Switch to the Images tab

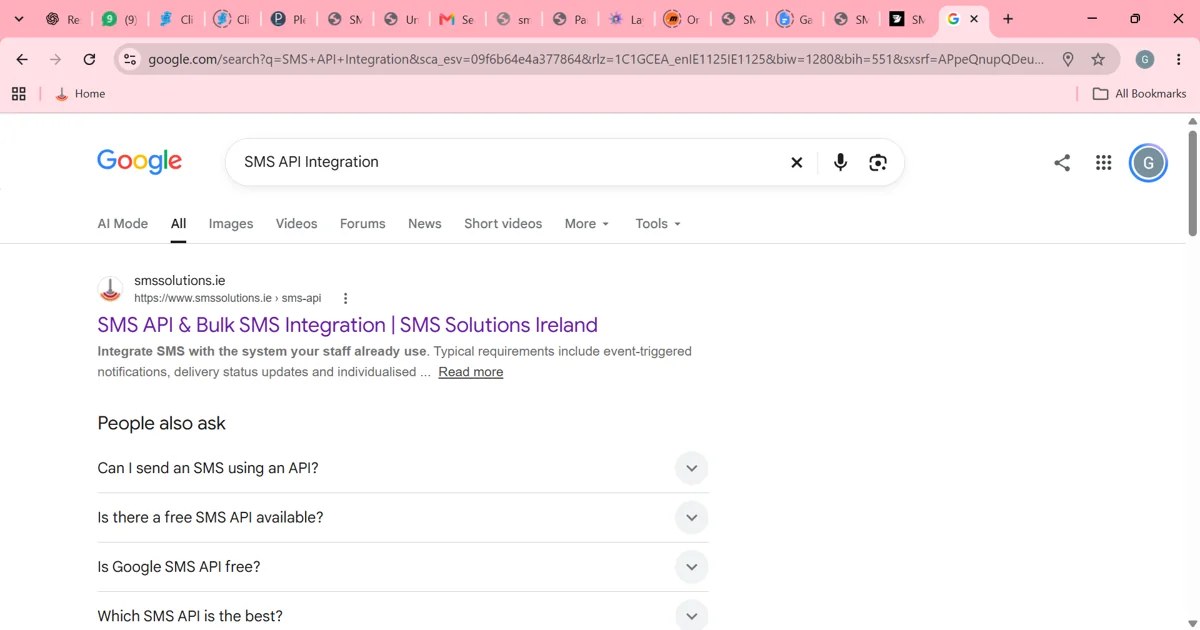pyautogui.click(x=231, y=224)
